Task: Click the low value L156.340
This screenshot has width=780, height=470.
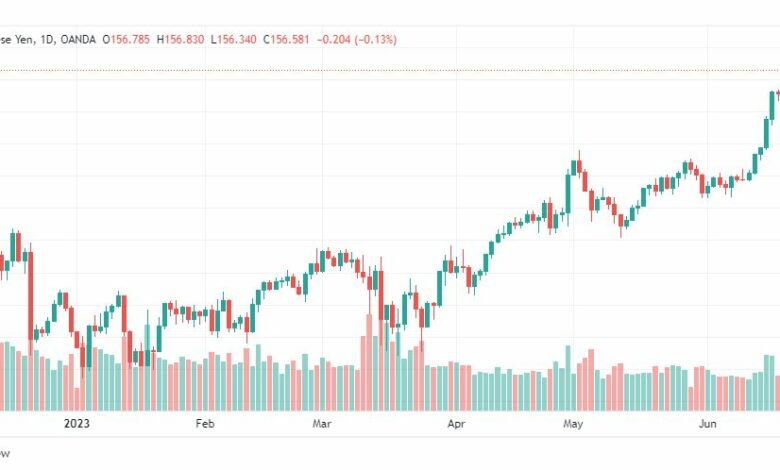Action: pyautogui.click(x=233, y=39)
